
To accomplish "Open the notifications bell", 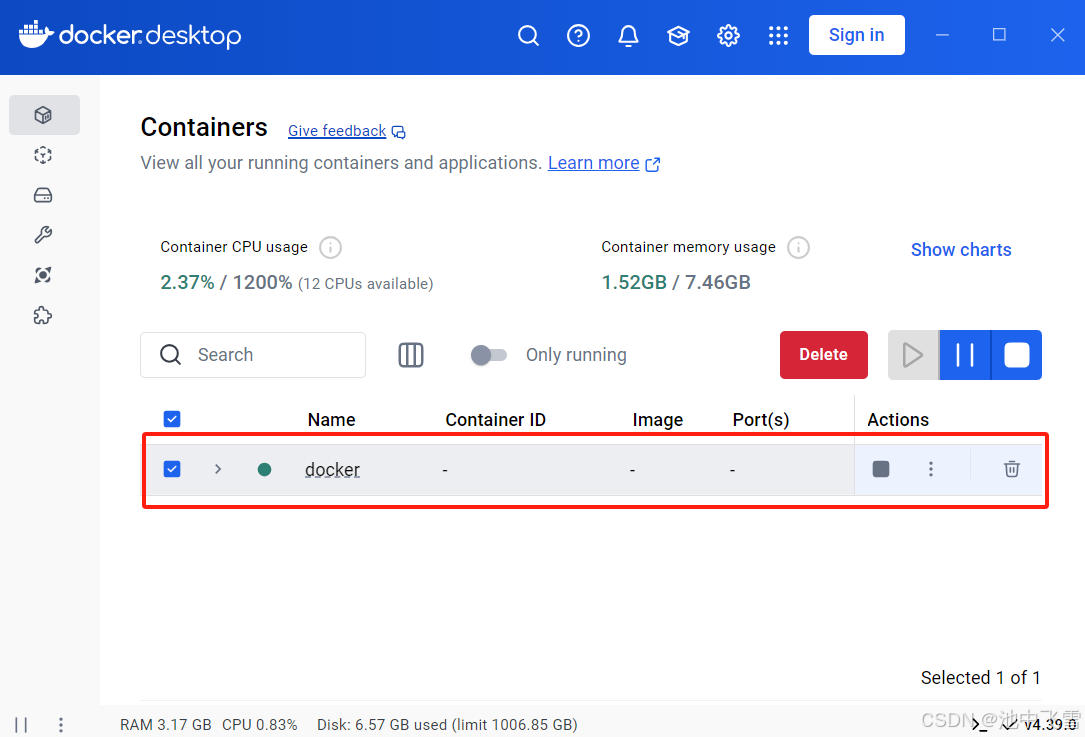I will pyautogui.click(x=628, y=35).
